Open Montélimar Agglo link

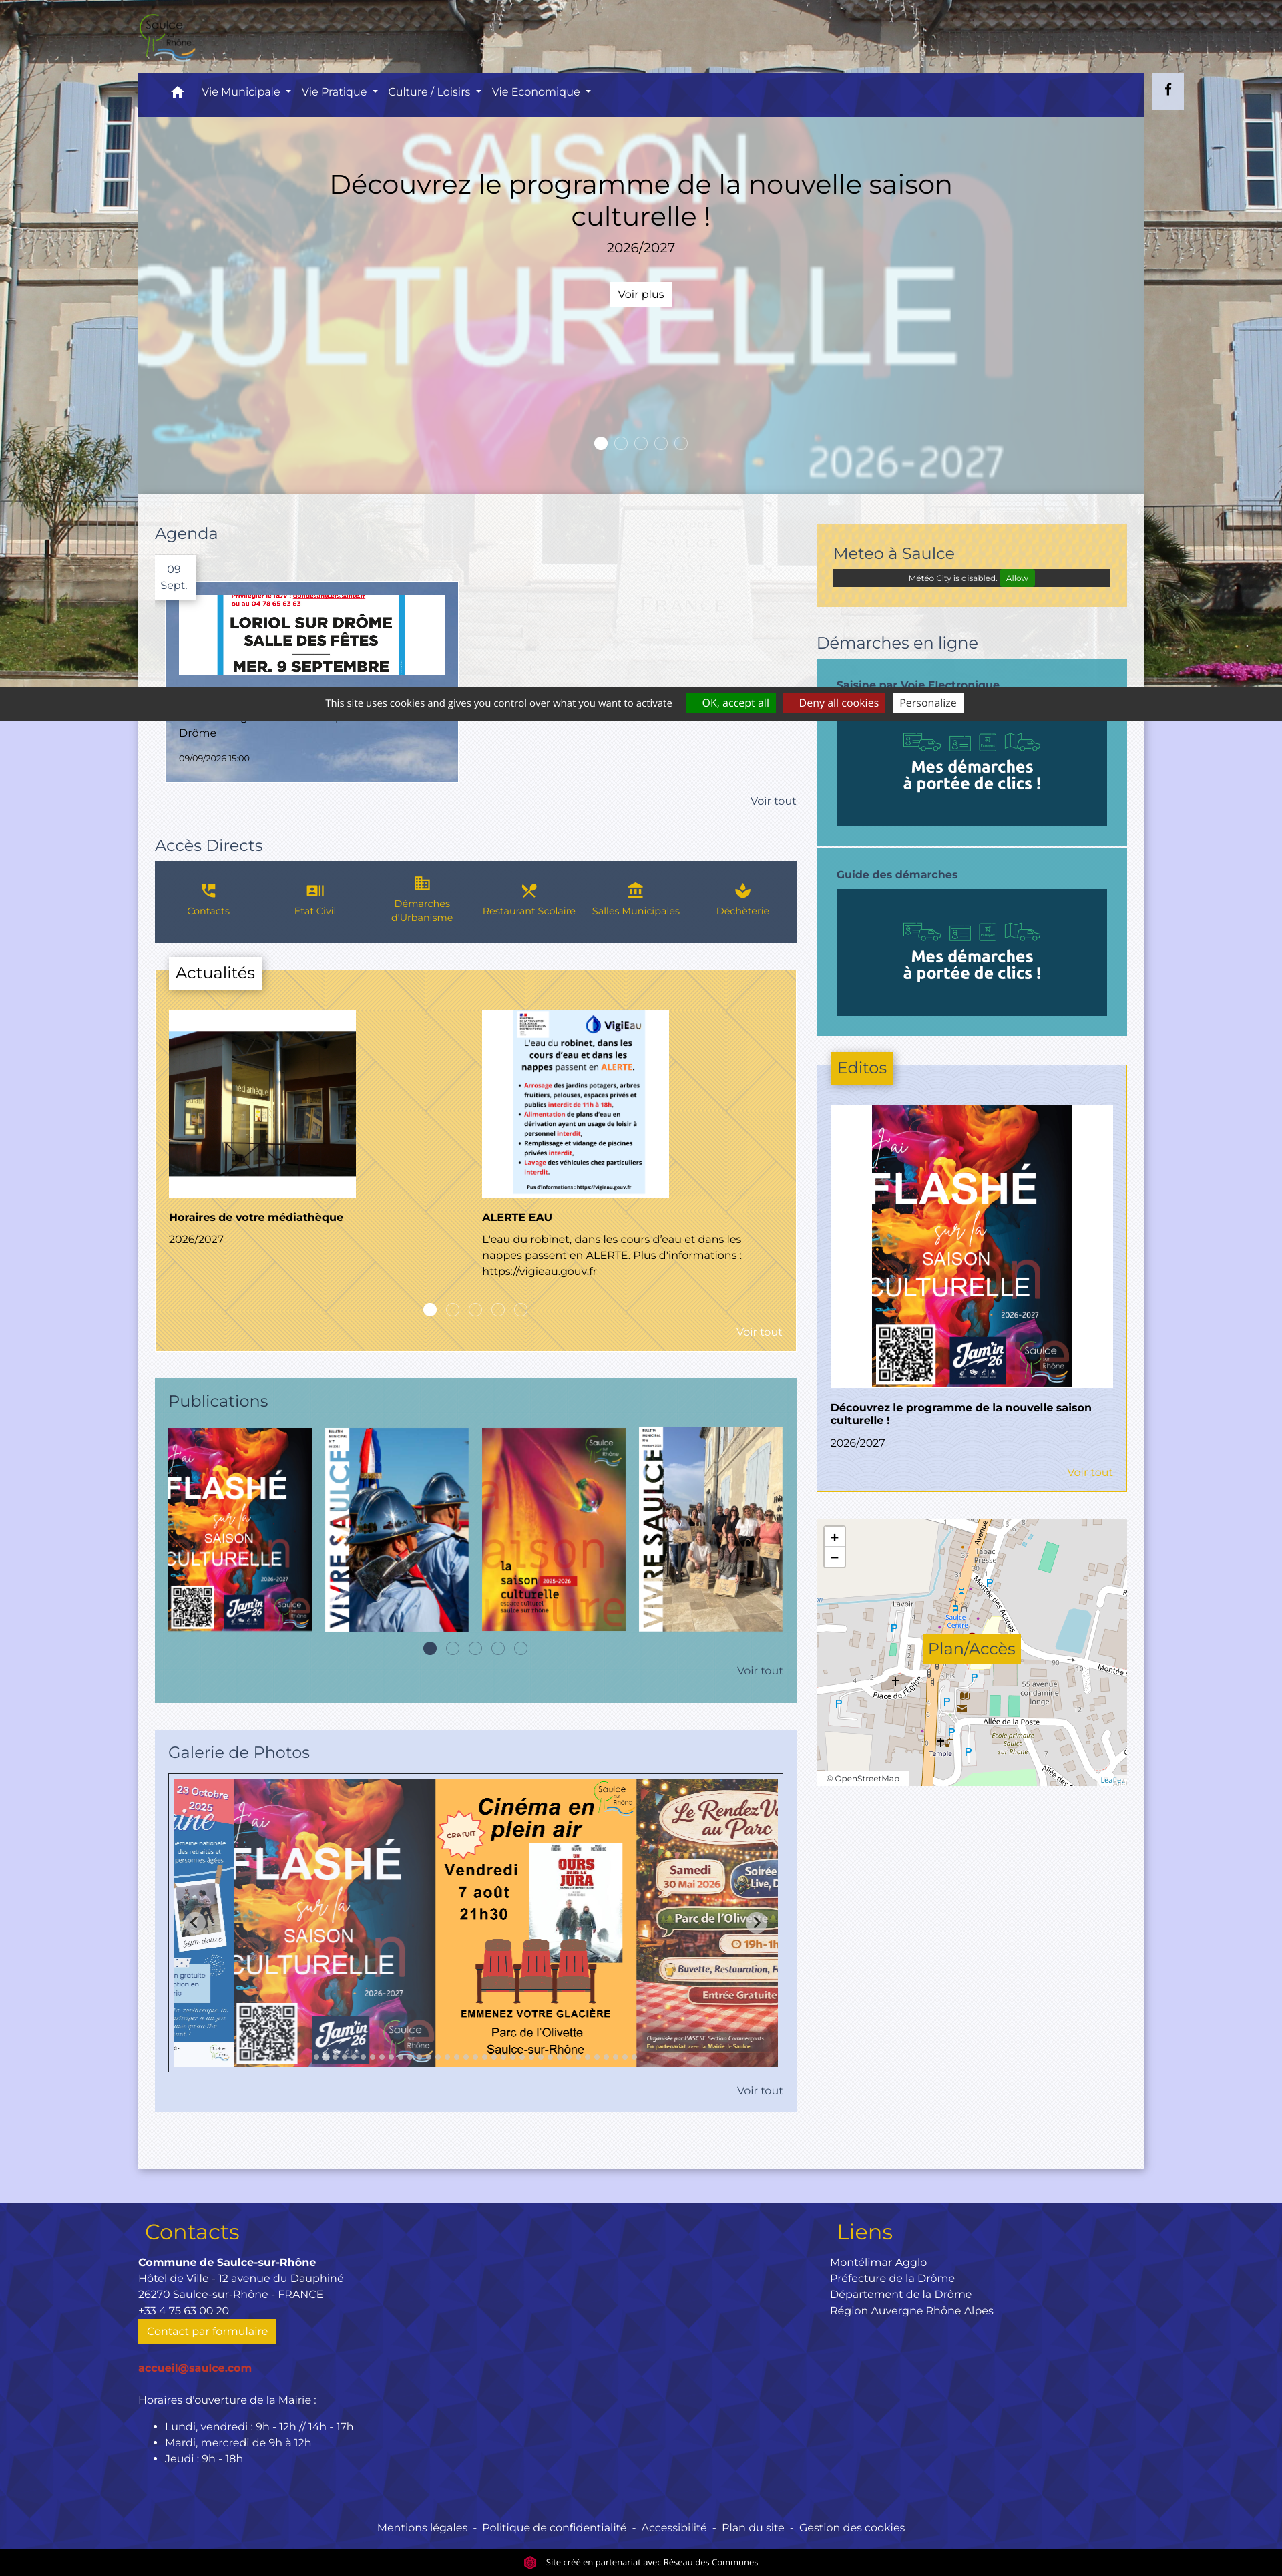click(x=878, y=2262)
